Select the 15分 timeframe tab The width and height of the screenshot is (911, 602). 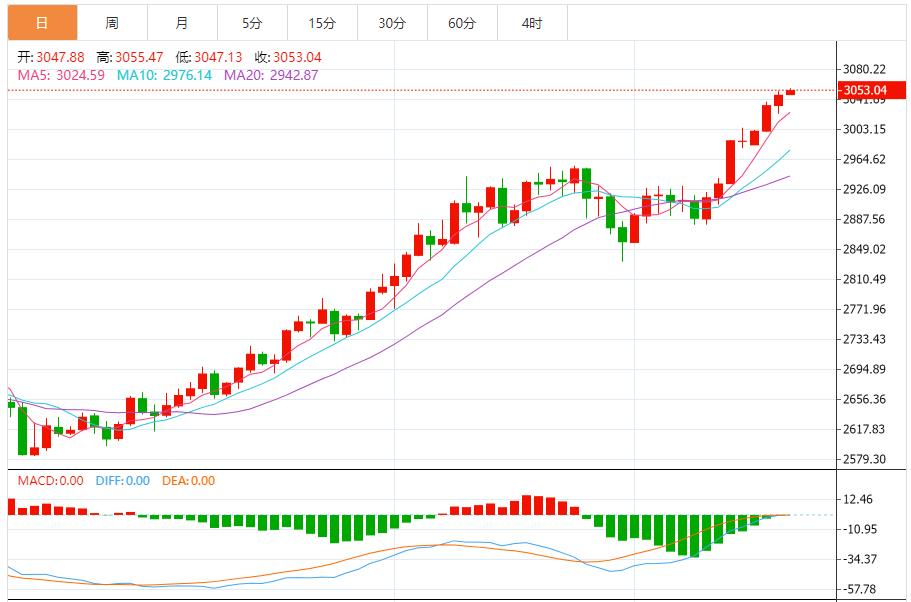(322, 22)
